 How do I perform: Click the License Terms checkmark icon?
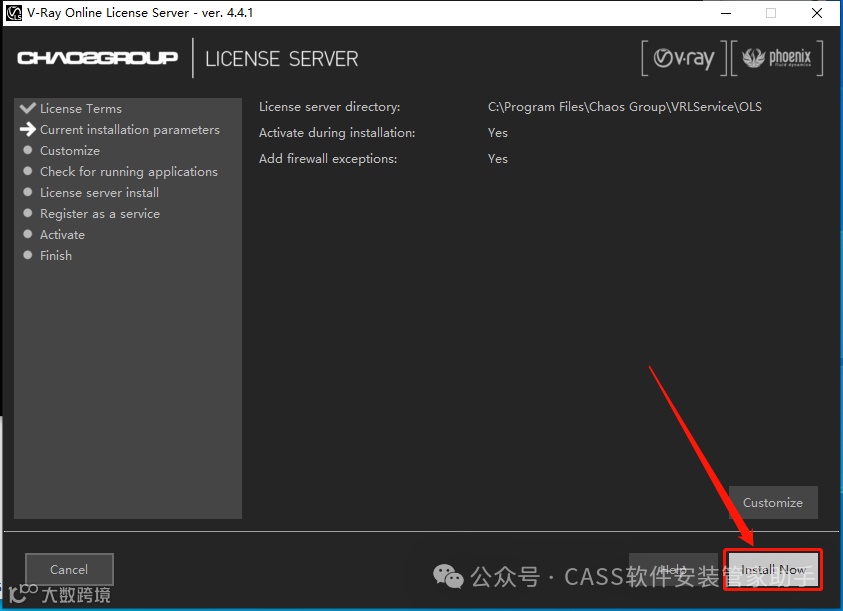[27, 108]
